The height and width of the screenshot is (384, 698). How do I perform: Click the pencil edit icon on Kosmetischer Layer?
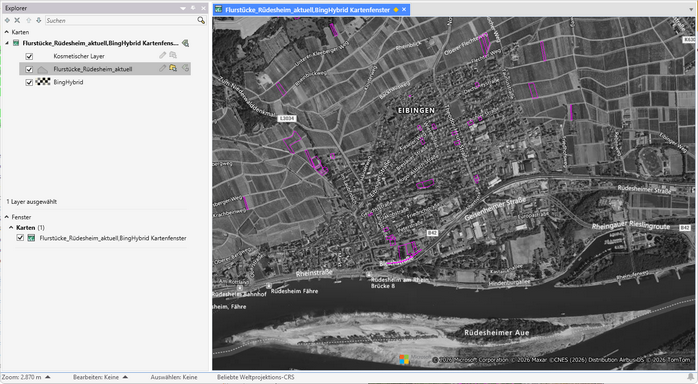coord(162,56)
